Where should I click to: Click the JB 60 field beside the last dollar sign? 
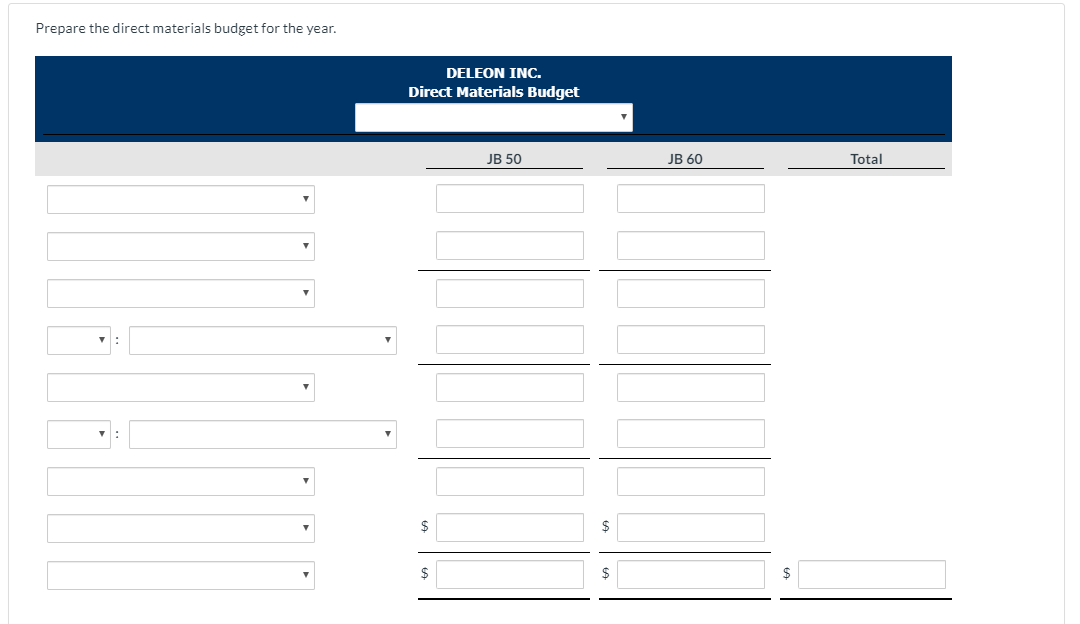[690, 574]
